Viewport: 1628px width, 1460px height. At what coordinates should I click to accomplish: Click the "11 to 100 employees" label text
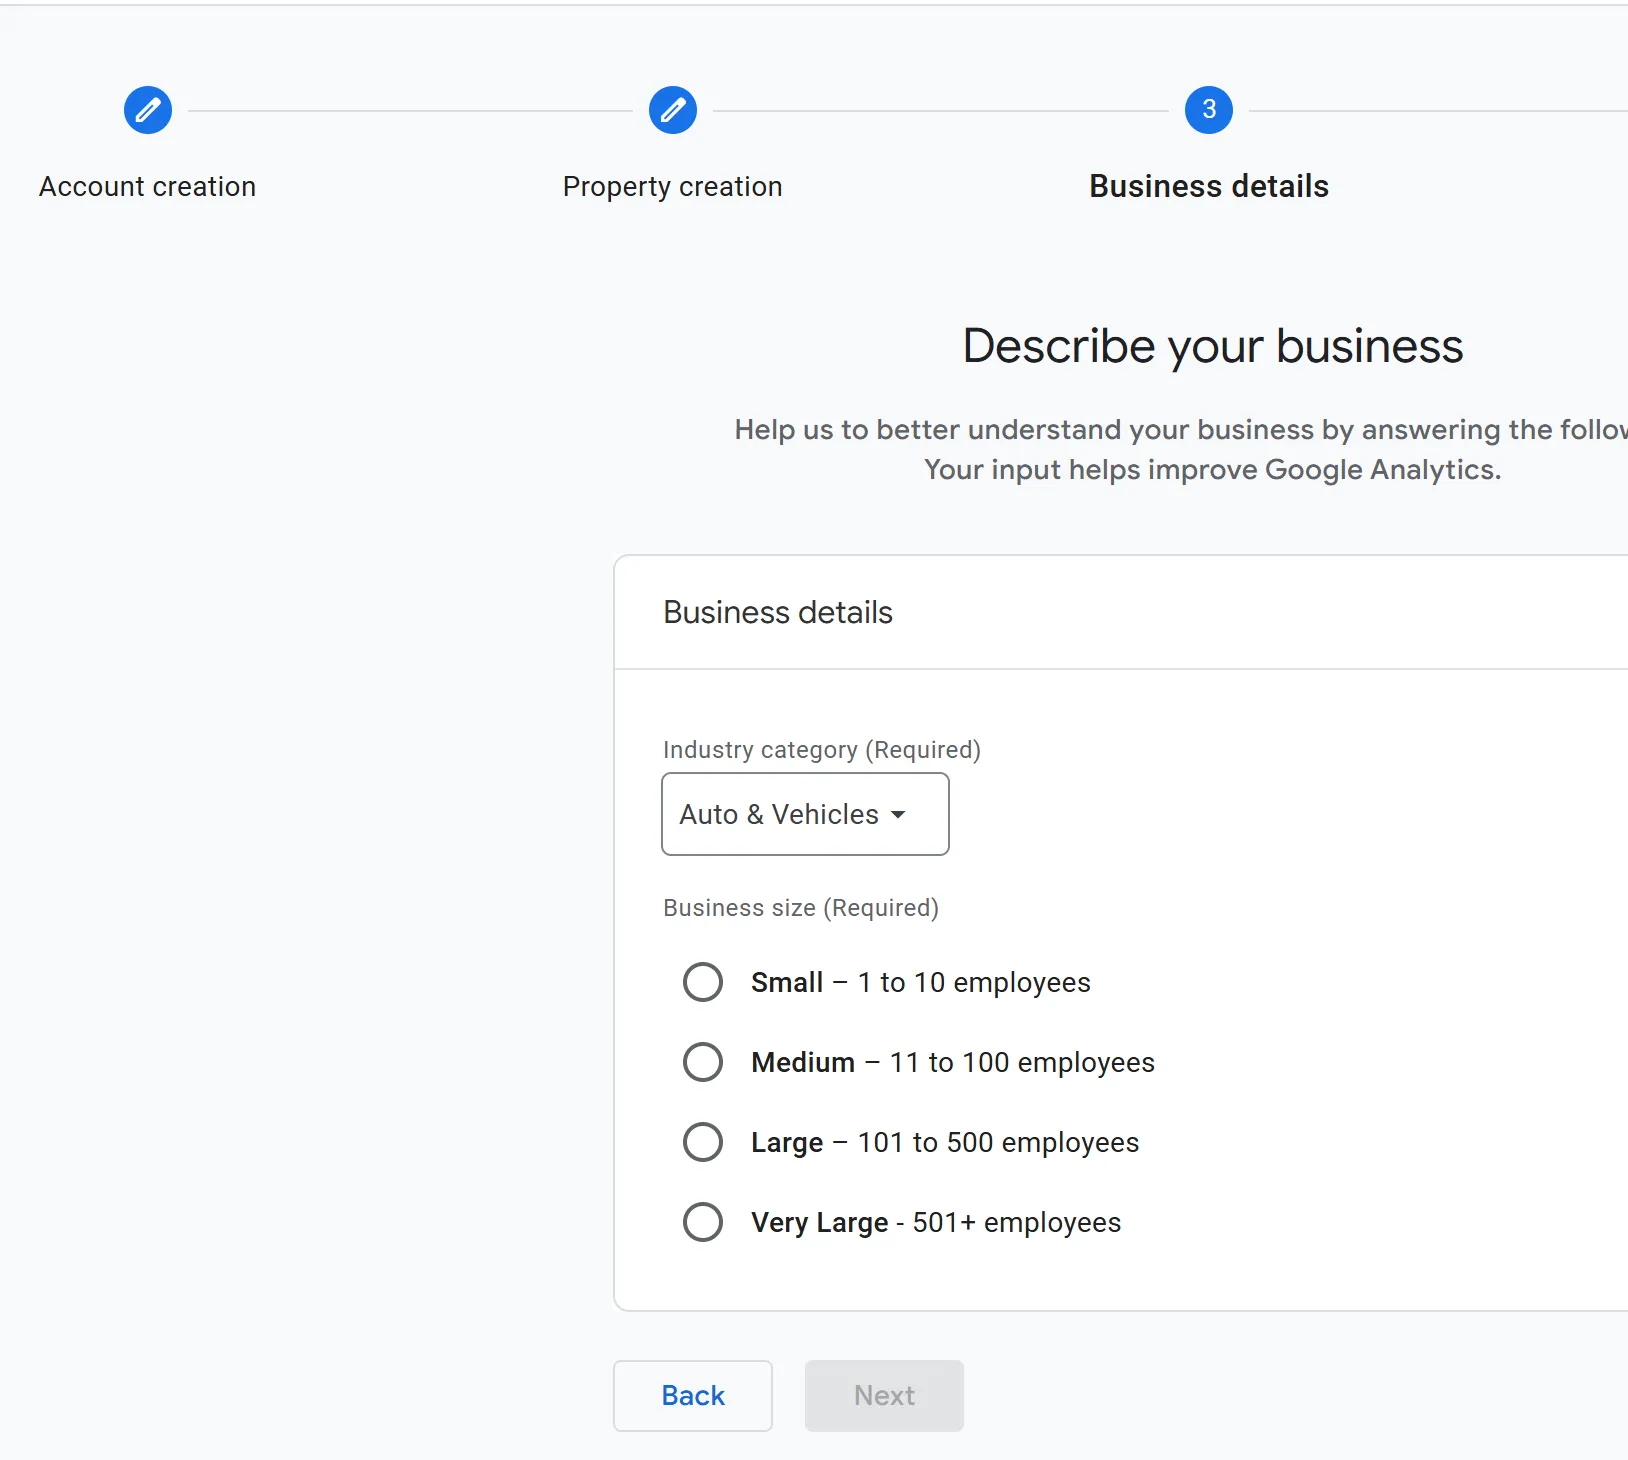click(x=1021, y=1063)
